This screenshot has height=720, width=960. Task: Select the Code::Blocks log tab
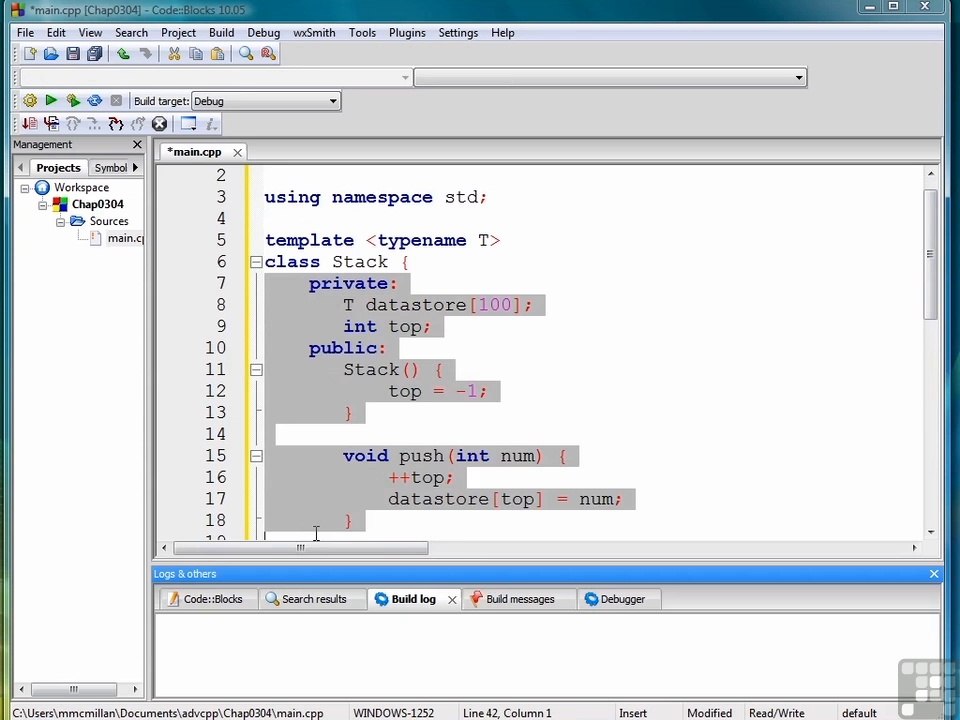pyautogui.click(x=207, y=599)
